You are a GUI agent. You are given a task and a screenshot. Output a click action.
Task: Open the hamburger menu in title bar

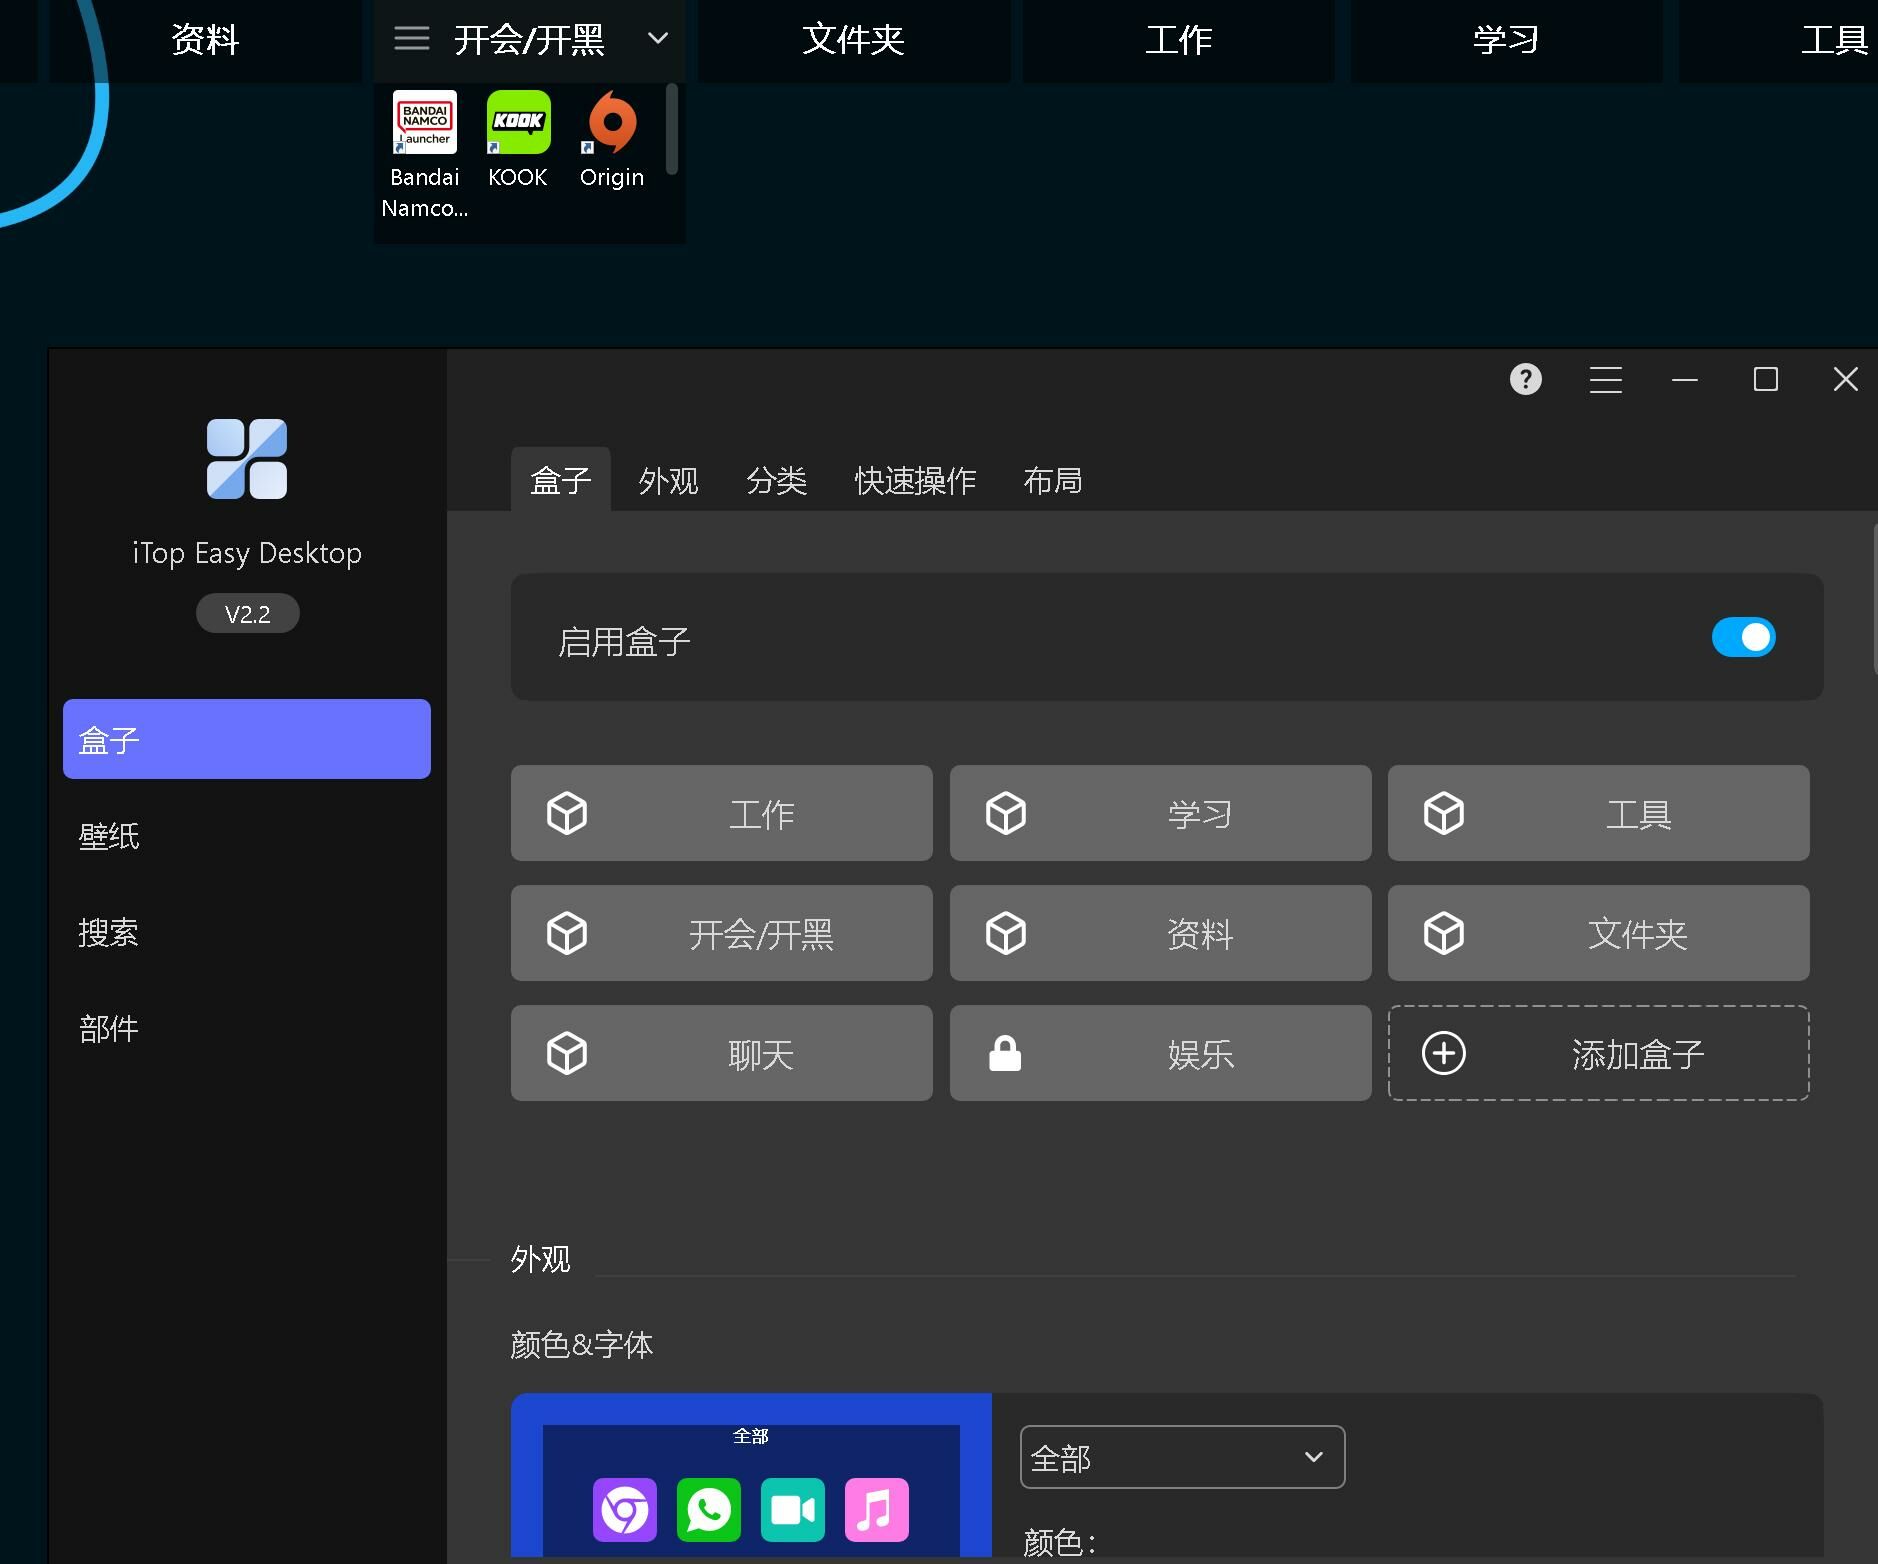tap(1605, 380)
